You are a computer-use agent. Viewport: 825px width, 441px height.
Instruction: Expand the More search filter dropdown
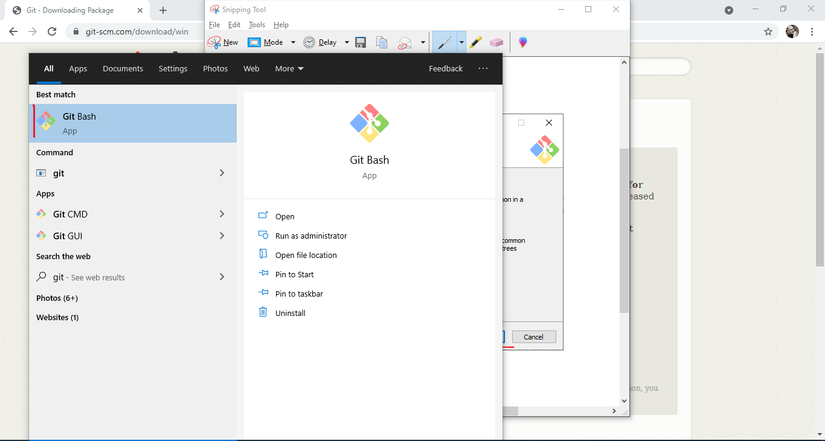(x=289, y=68)
